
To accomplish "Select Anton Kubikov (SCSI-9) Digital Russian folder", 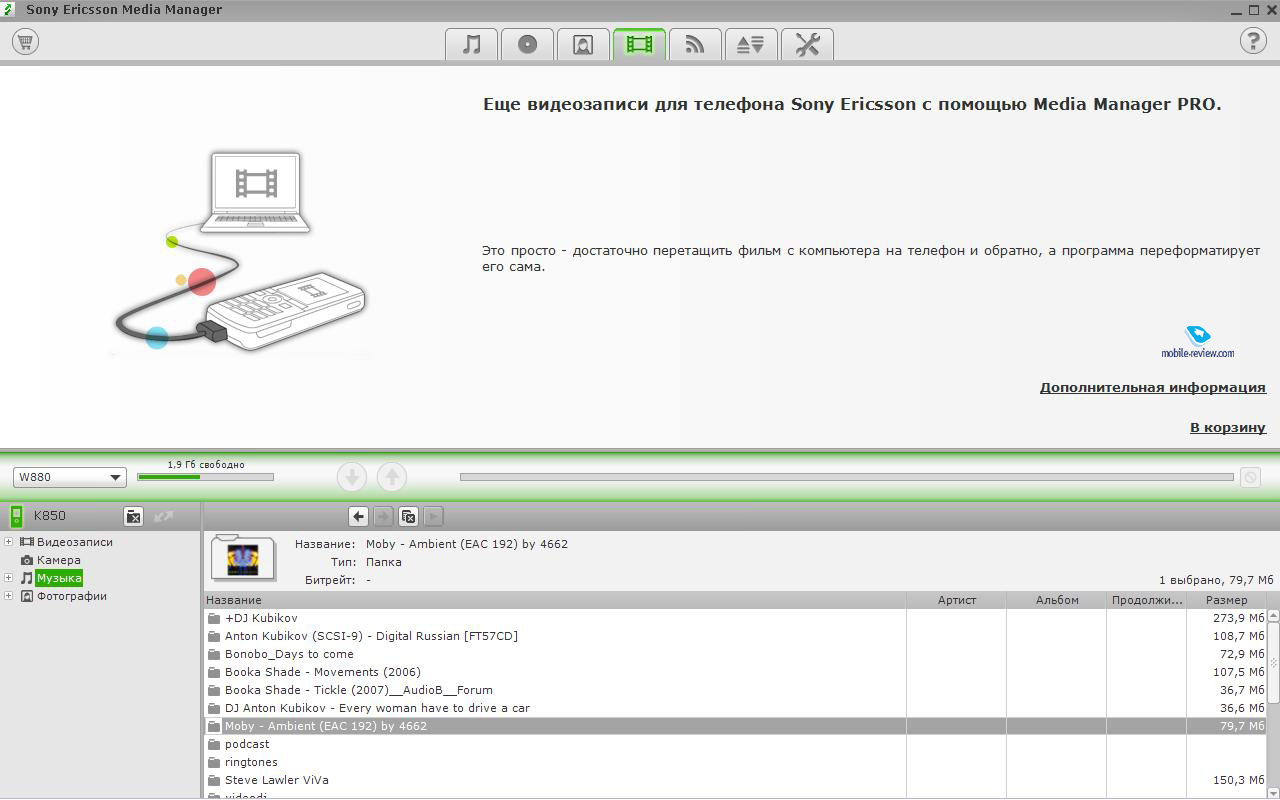I will coord(735,636).
